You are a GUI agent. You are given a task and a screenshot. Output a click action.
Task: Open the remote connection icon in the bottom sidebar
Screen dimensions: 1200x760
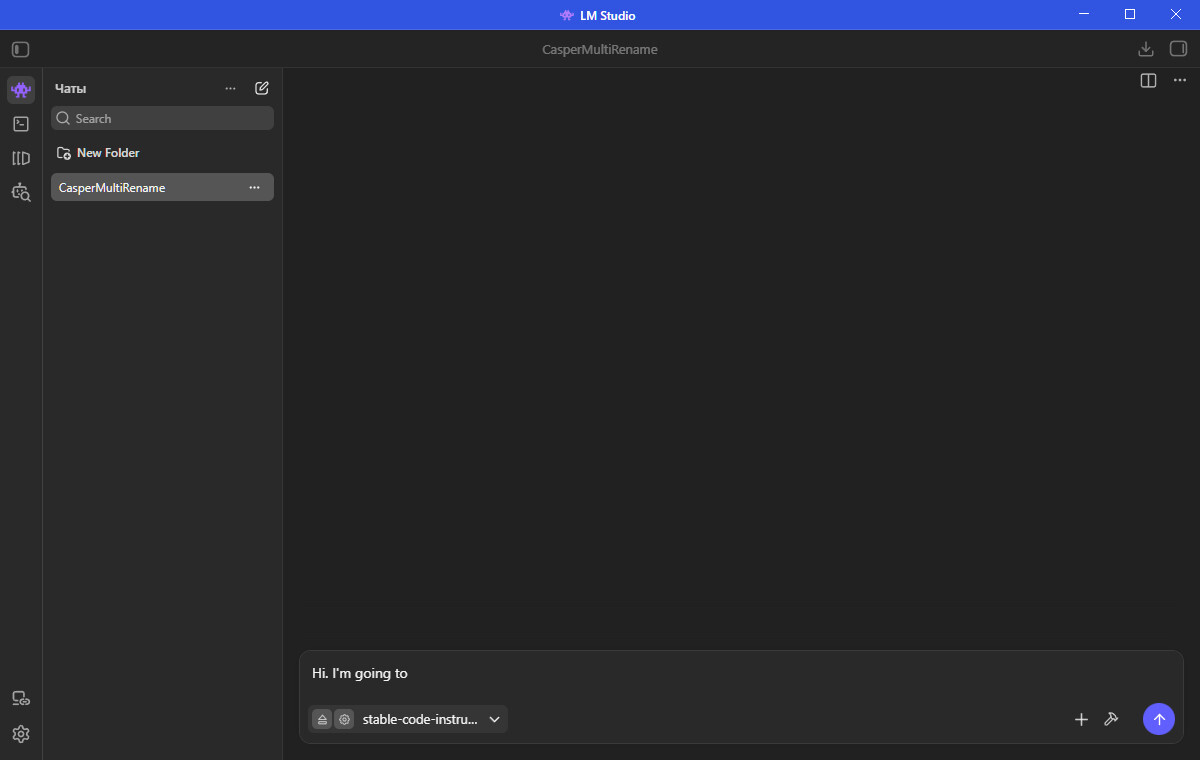[x=21, y=698]
